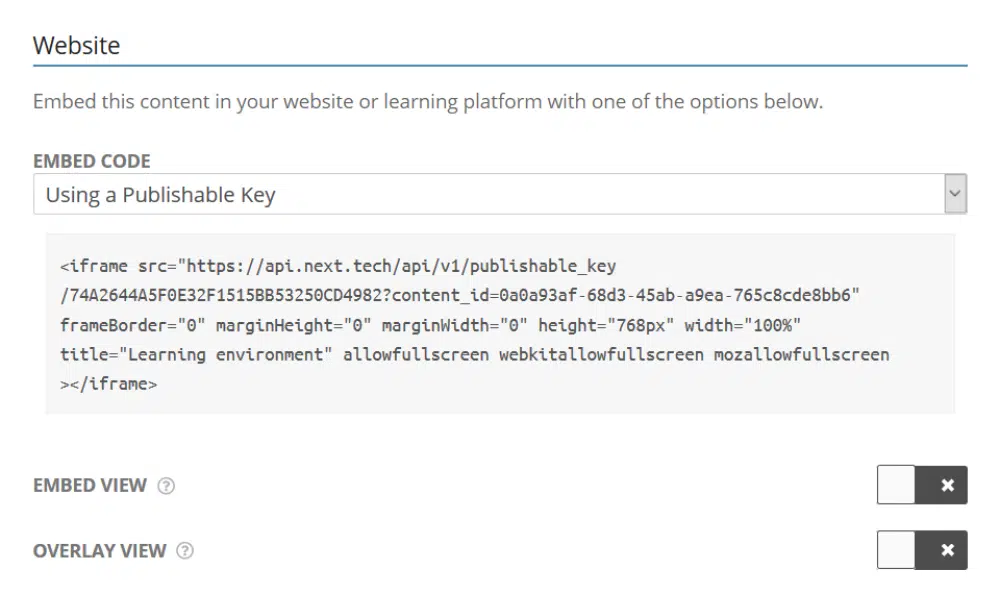Screen dimensions: 1000x595
Task: Click the Website section heading
Action: (76, 45)
